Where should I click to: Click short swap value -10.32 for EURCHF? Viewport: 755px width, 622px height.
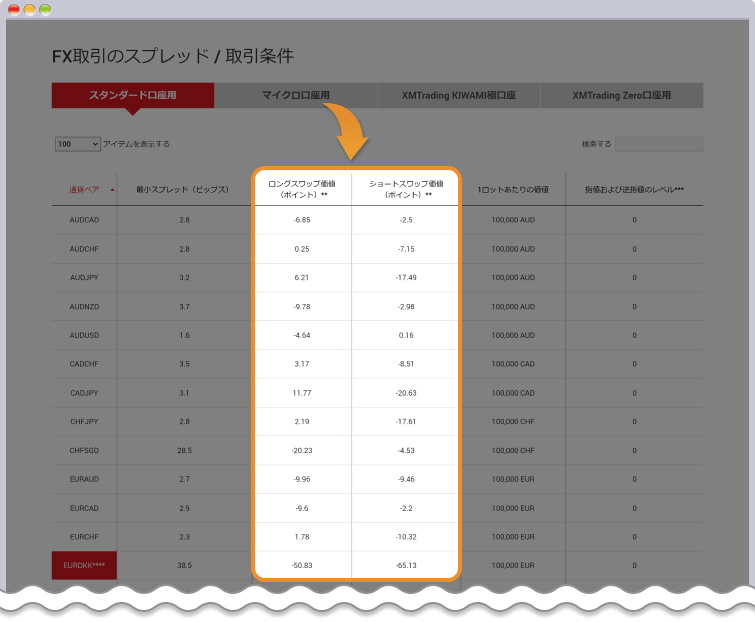406,537
